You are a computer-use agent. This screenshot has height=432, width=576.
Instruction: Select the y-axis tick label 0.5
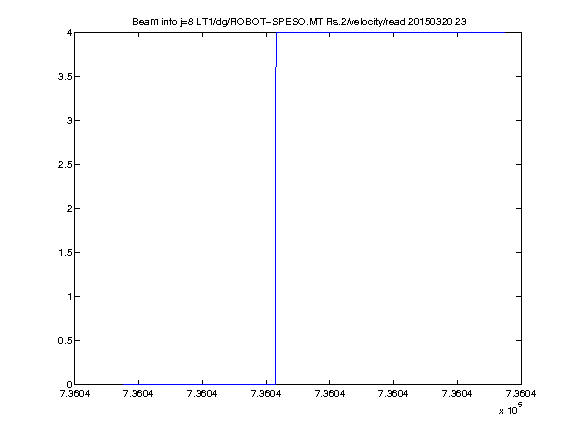[65, 341]
